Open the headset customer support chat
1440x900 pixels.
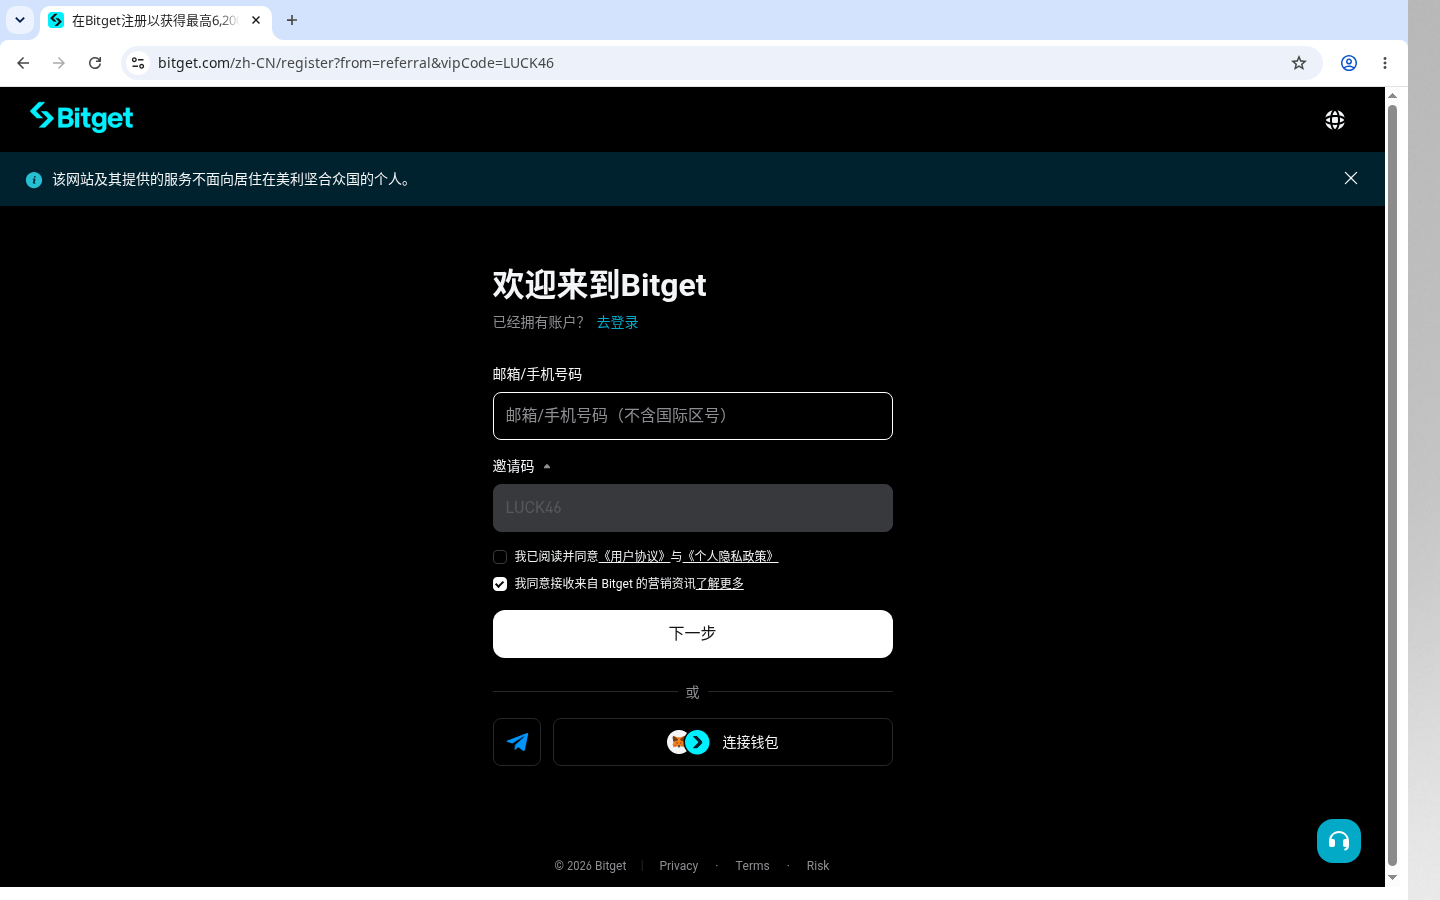(x=1339, y=841)
